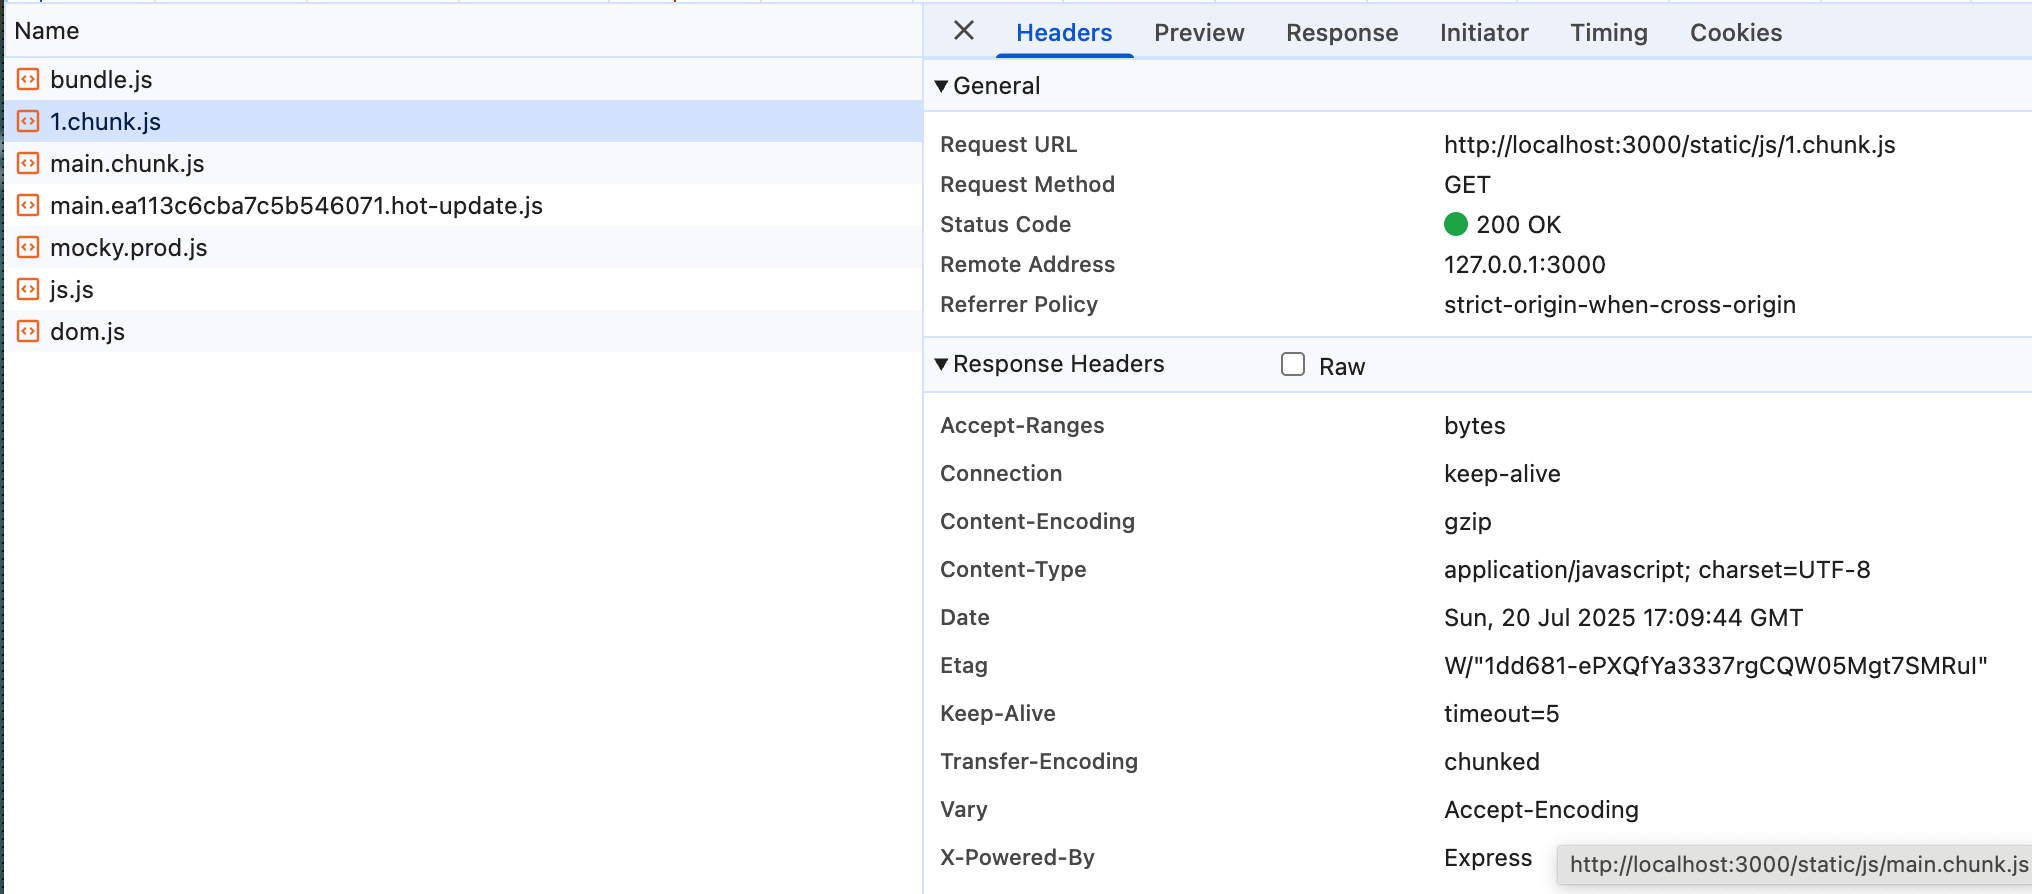2032x894 pixels.
Task: Click the script icon beside dom.js
Action: click(28, 331)
